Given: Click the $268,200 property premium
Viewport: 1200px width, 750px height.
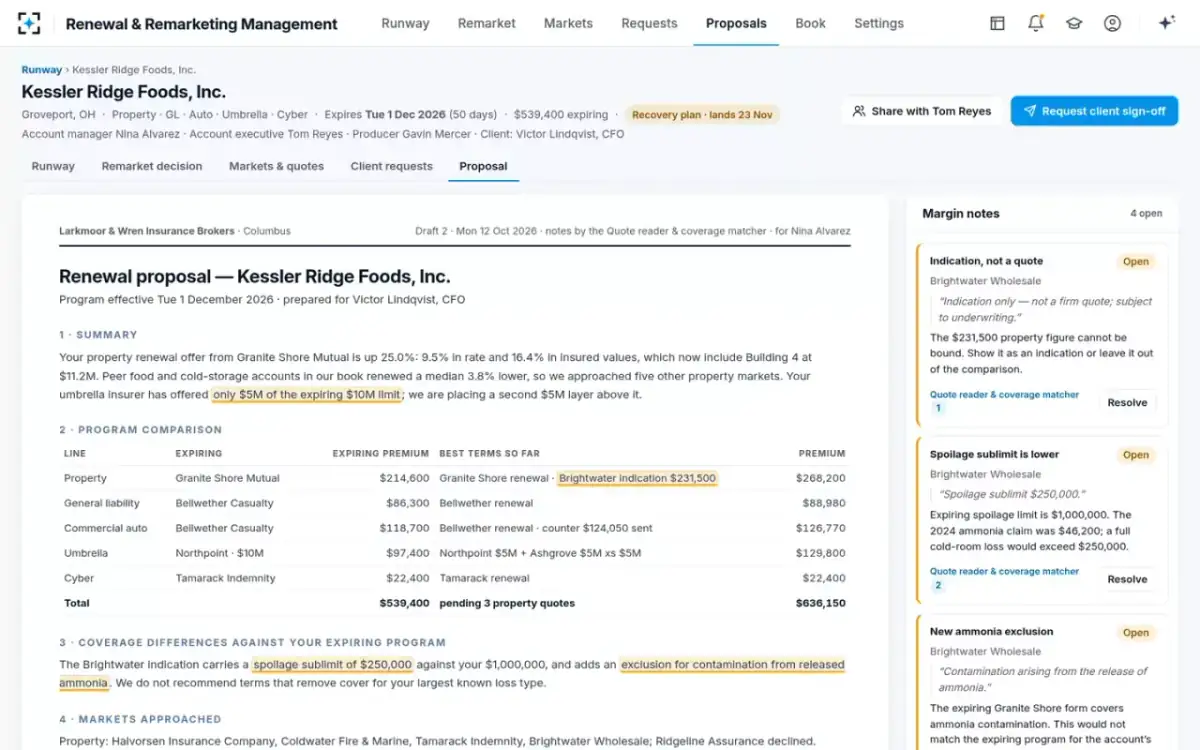Looking at the screenshot, I should [x=820, y=478].
